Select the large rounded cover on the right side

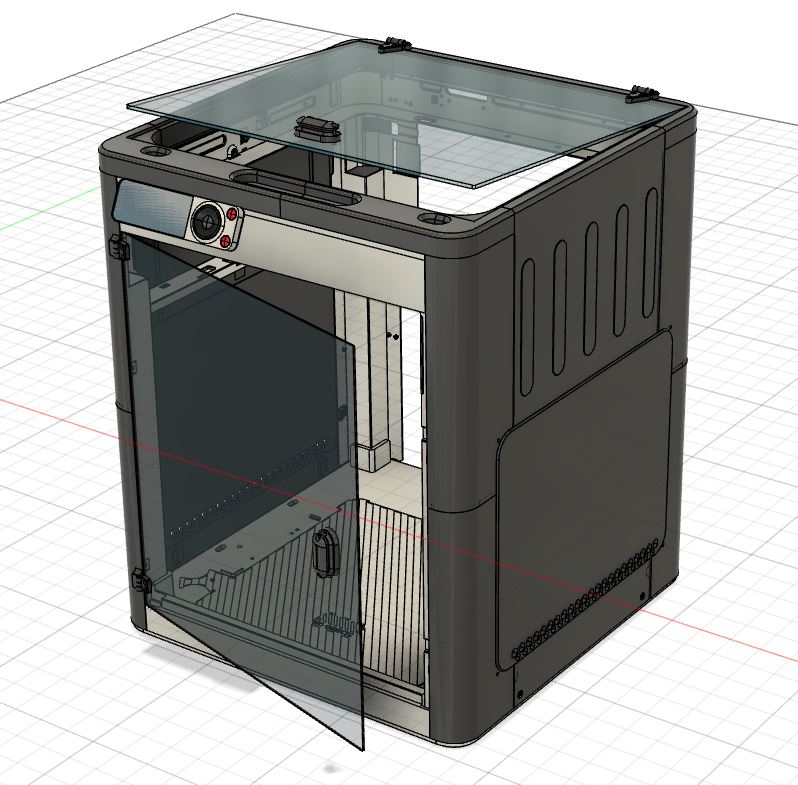[x=584, y=500]
